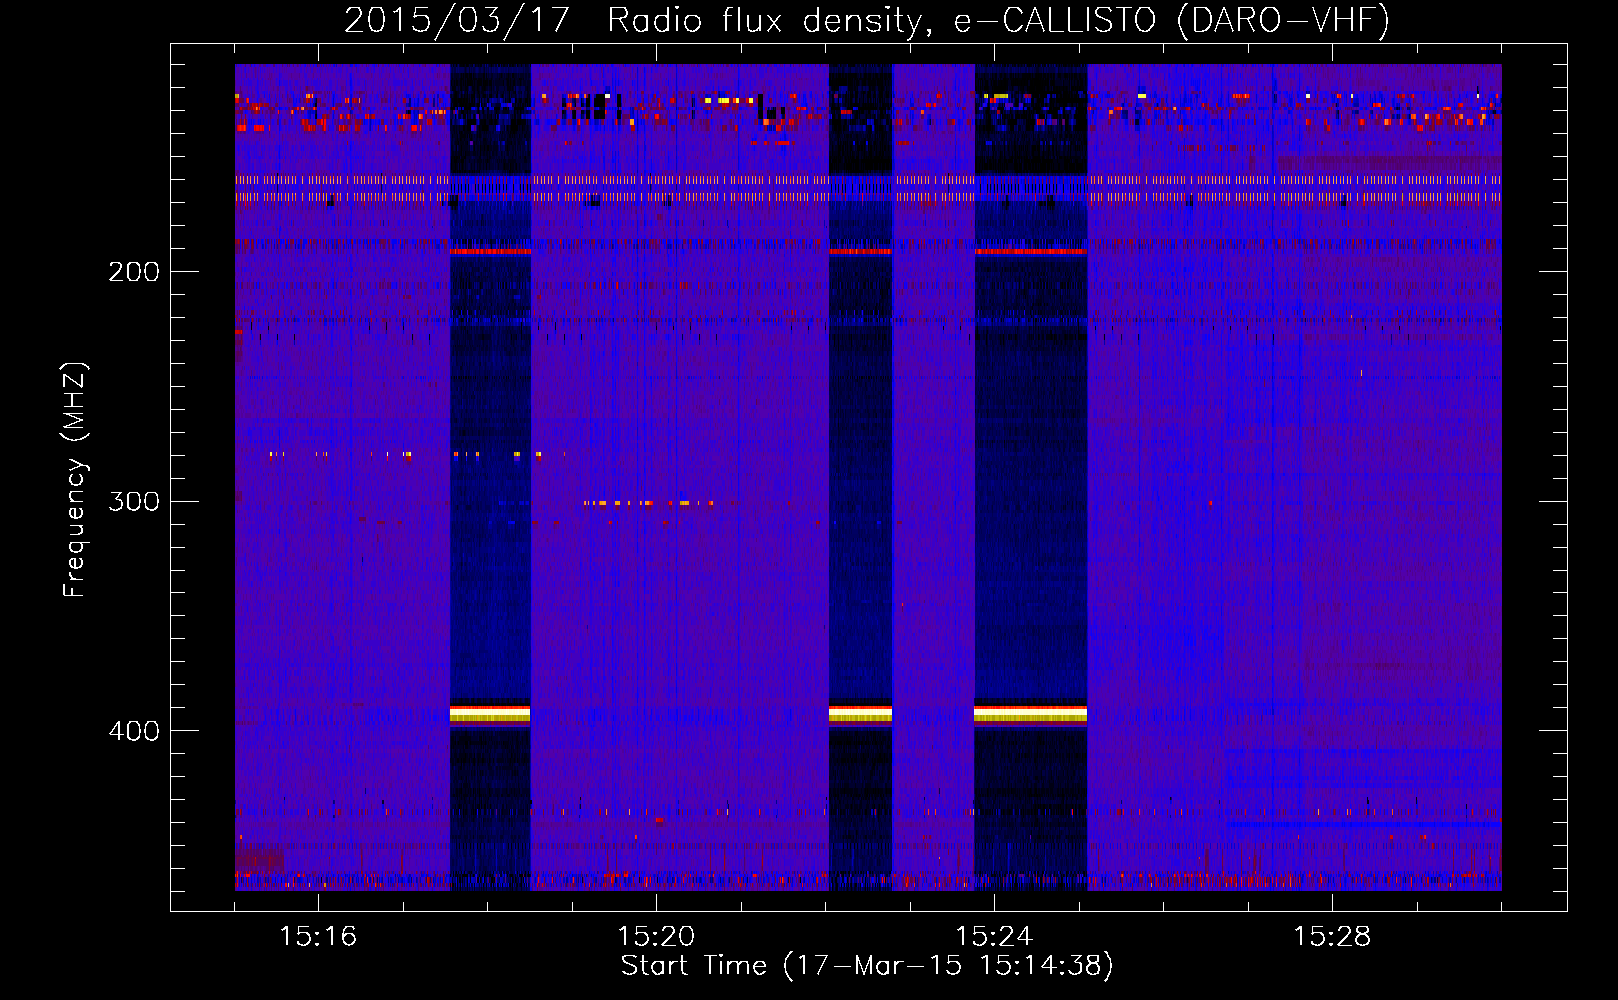Screen dimensions: 1618x1000
Task: Click the plot title 'Radio flux density, e-CALLISTO (DARO-VHF)'
Action: pyautogui.click(x=998, y=21)
